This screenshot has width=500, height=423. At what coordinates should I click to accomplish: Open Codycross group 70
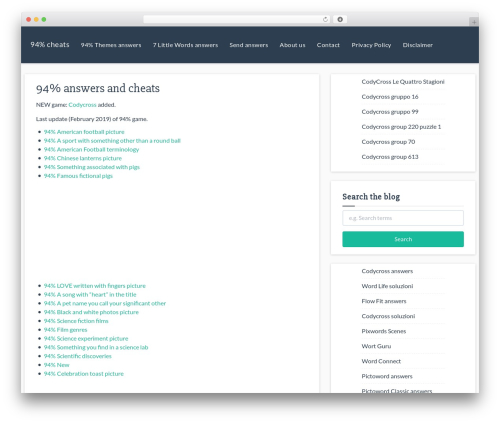(388, 142)
